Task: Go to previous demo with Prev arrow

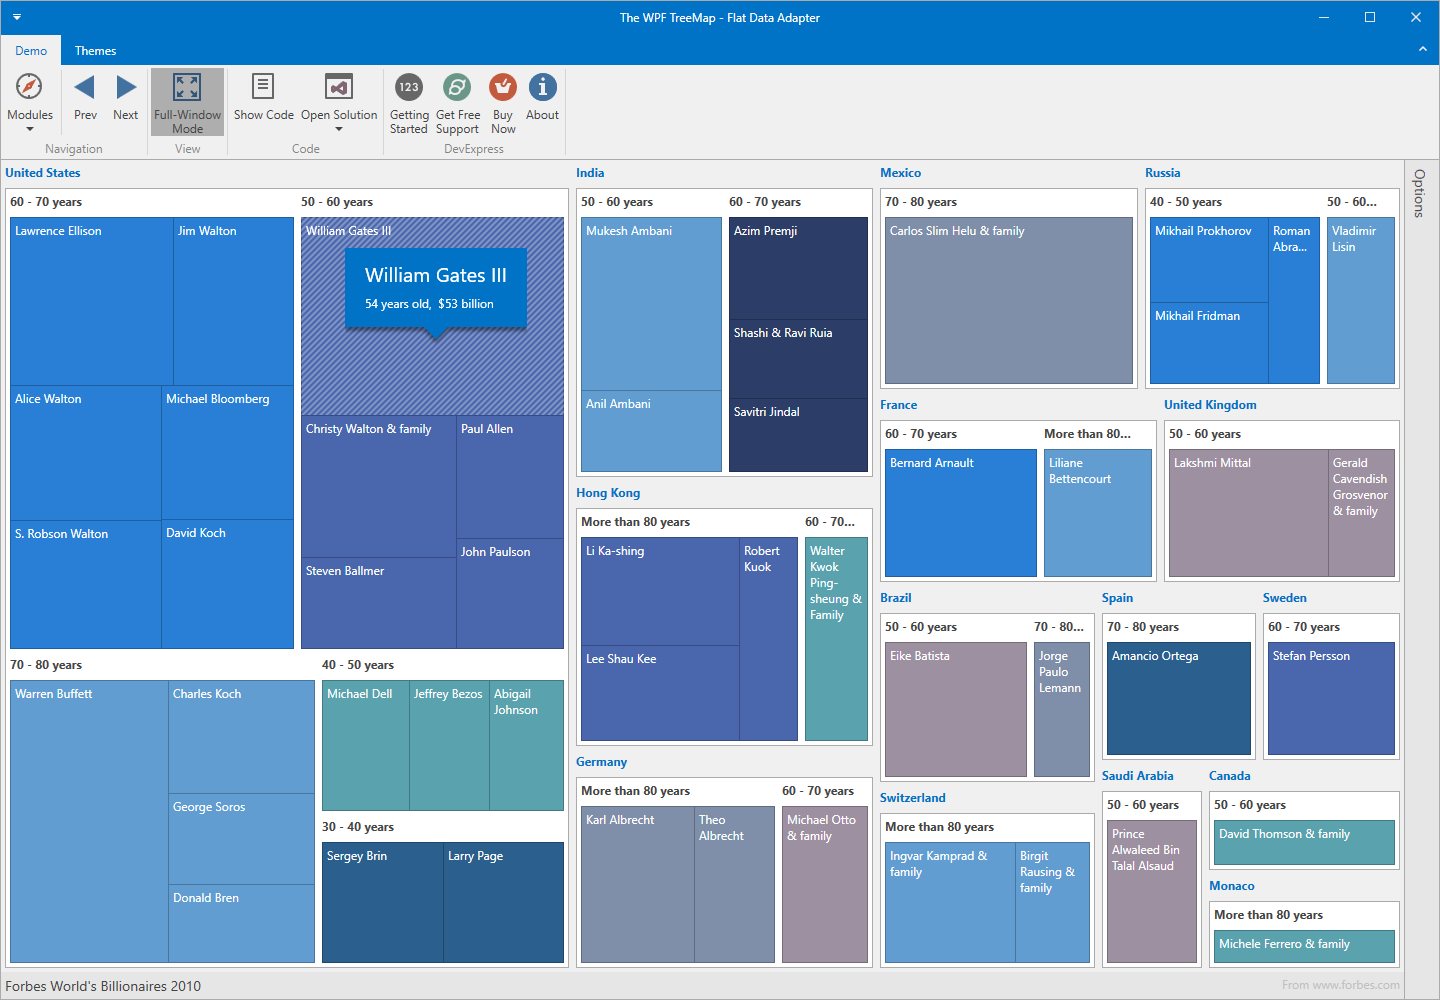Action: tap(85, 88)
